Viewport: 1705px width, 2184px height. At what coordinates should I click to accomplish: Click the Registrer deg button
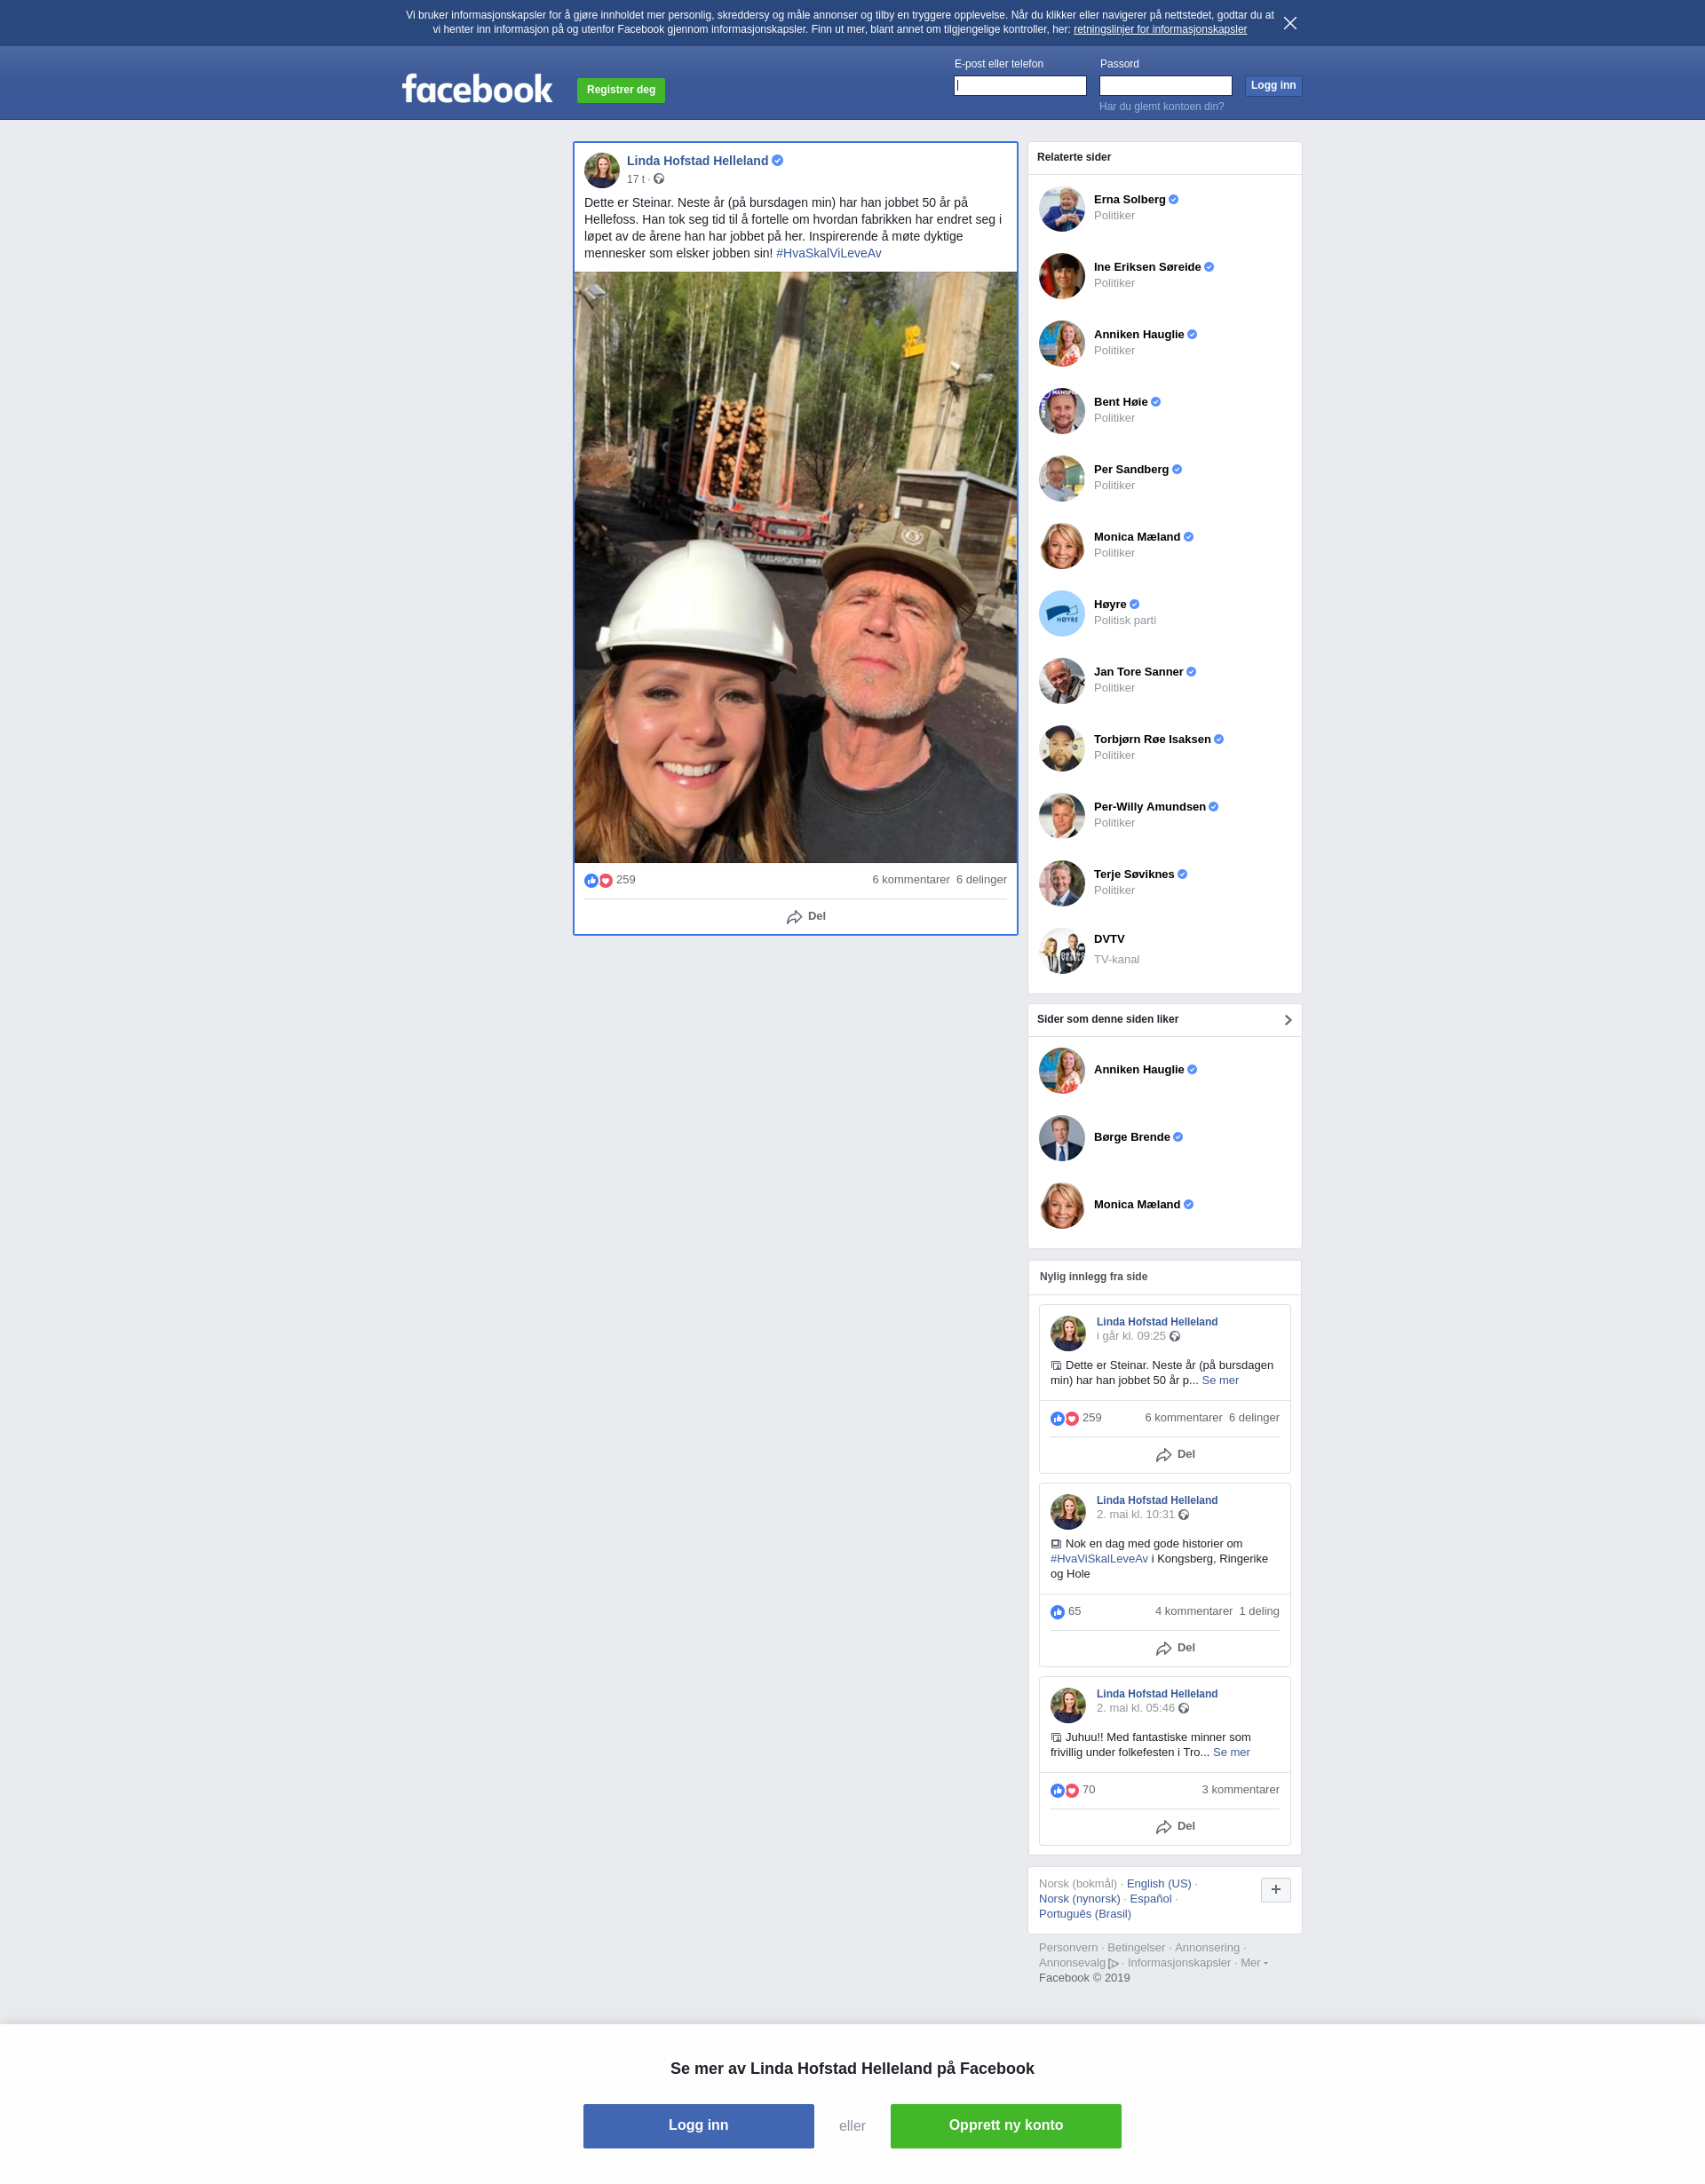pos(621,90)
